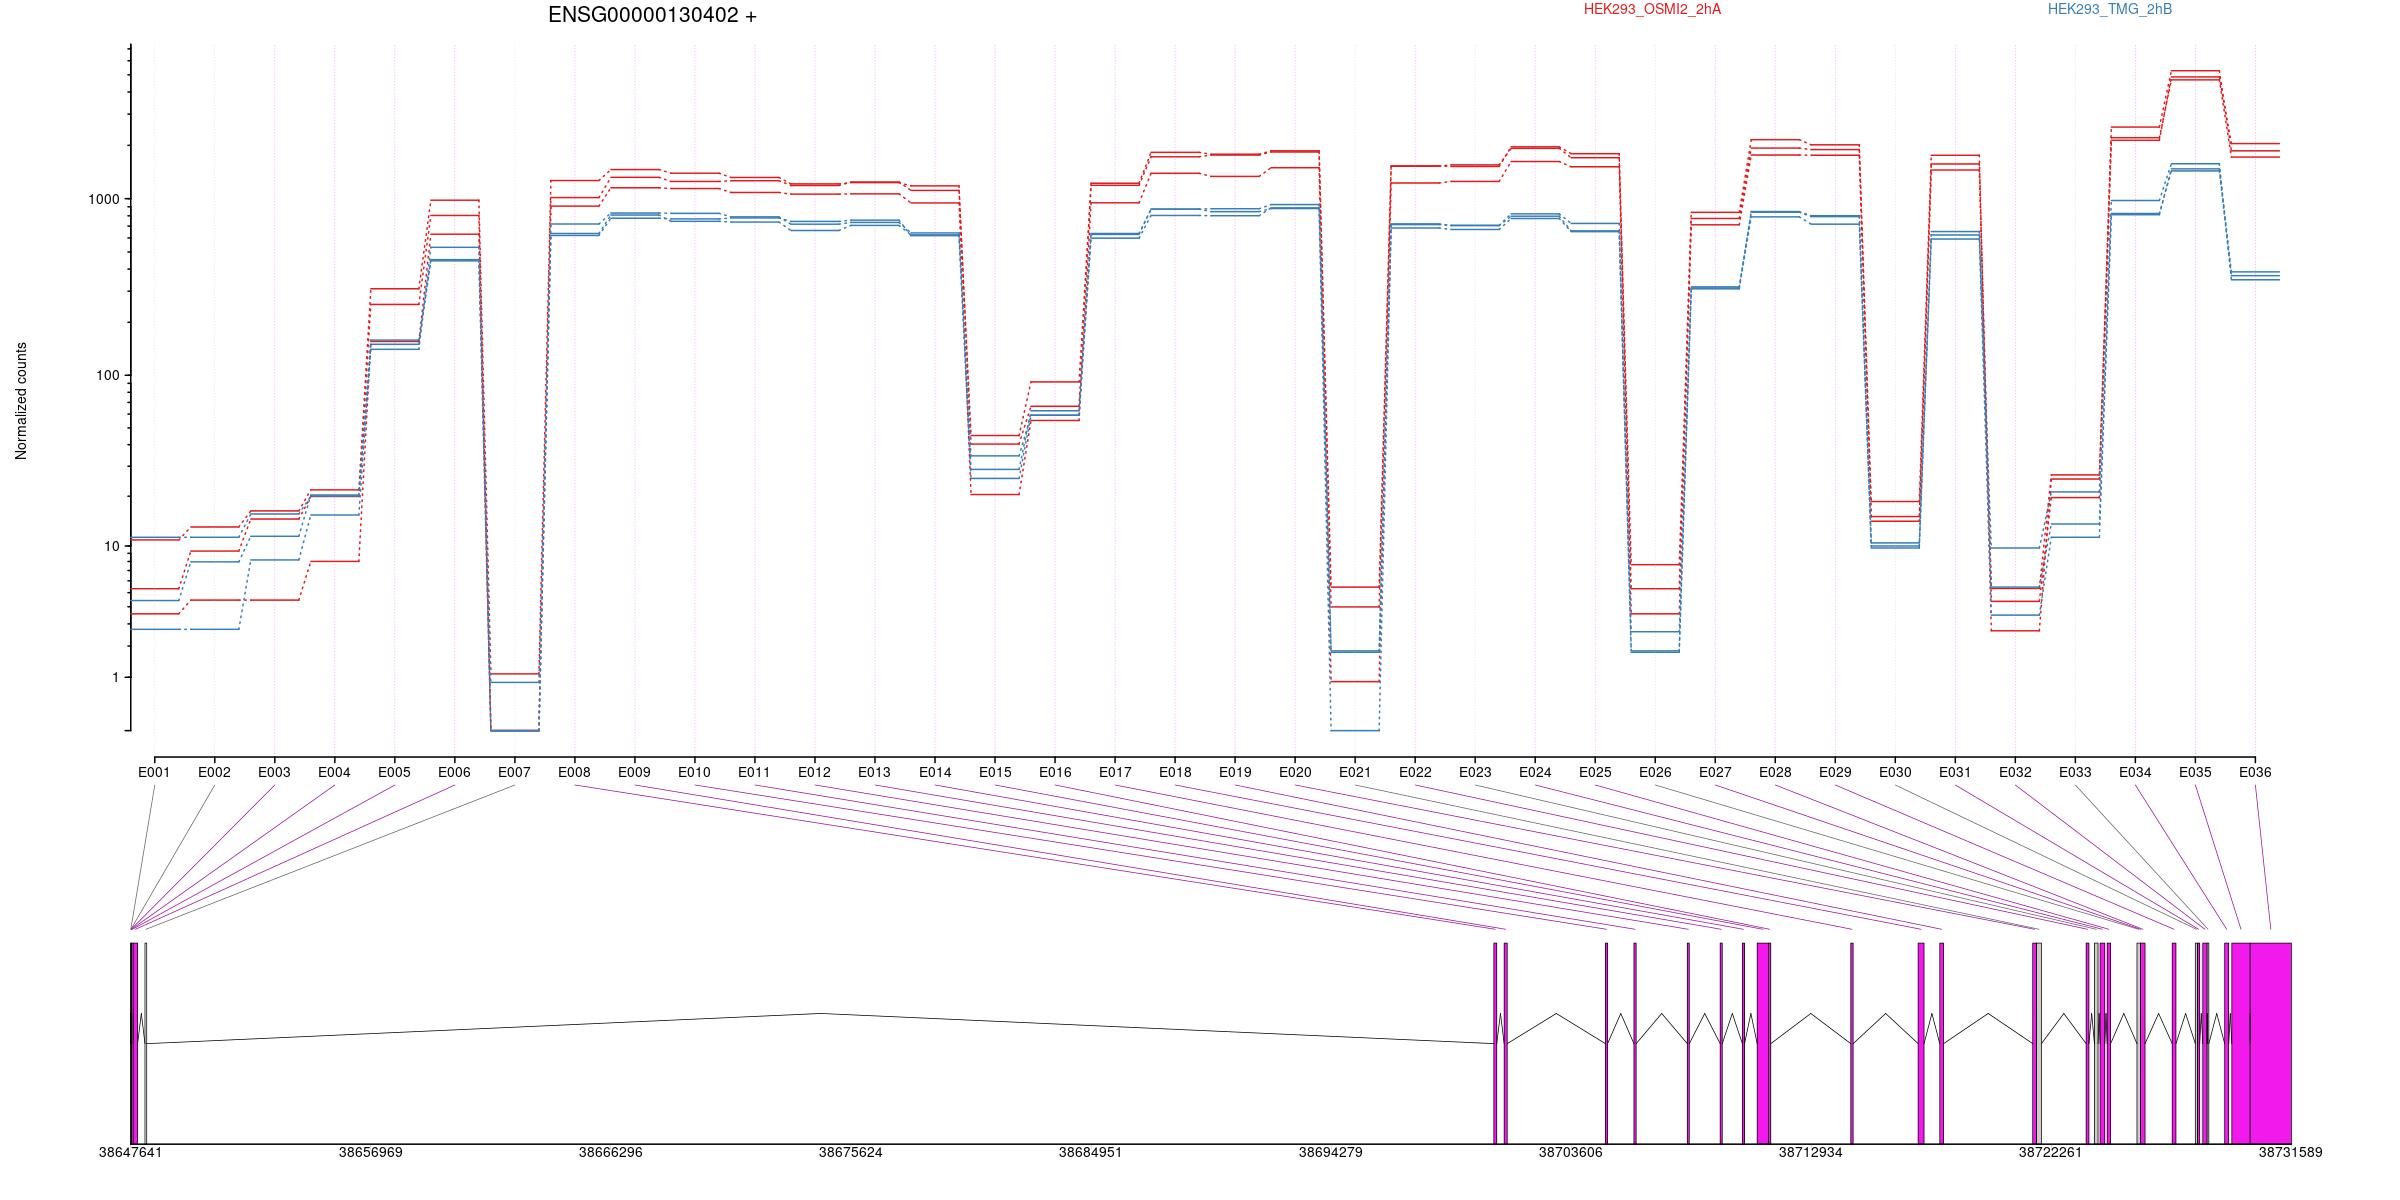Click the exon label E013
This screenshot has width=2400, height=1200.
coord(874,772)
